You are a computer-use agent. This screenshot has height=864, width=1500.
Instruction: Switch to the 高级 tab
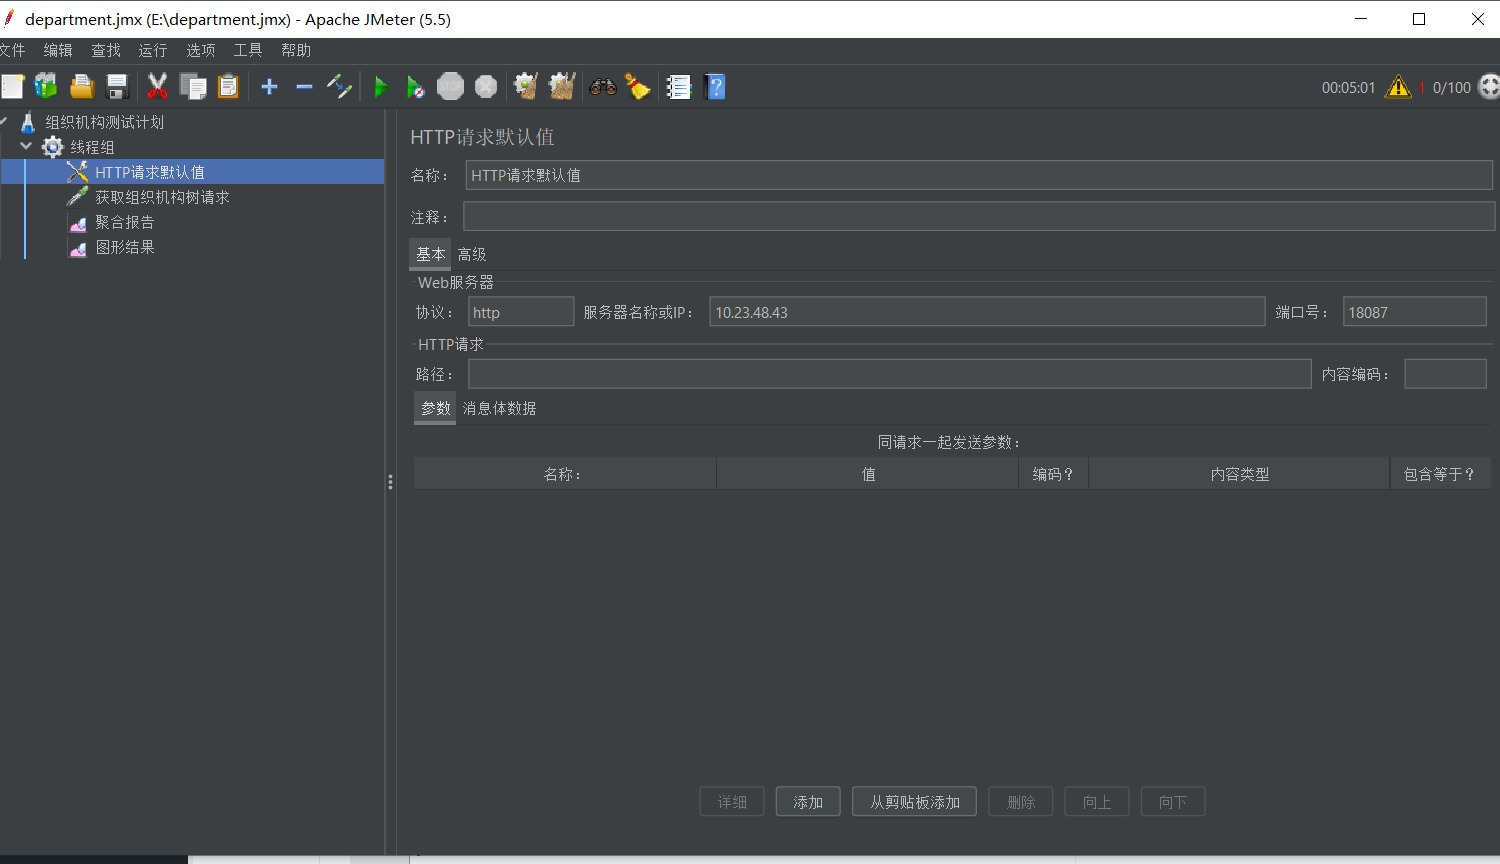(x=472, y=254)
